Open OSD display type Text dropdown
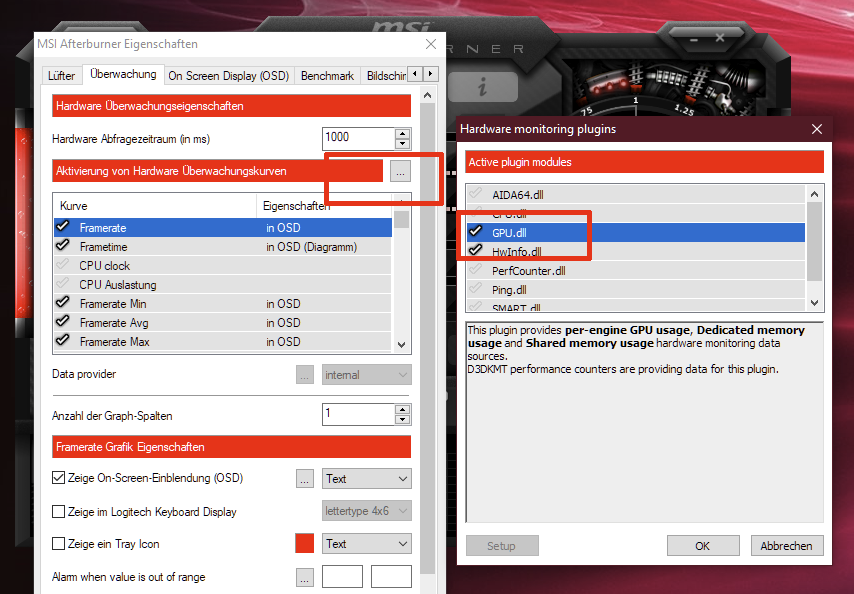854x594 pixels. (367, 479)
